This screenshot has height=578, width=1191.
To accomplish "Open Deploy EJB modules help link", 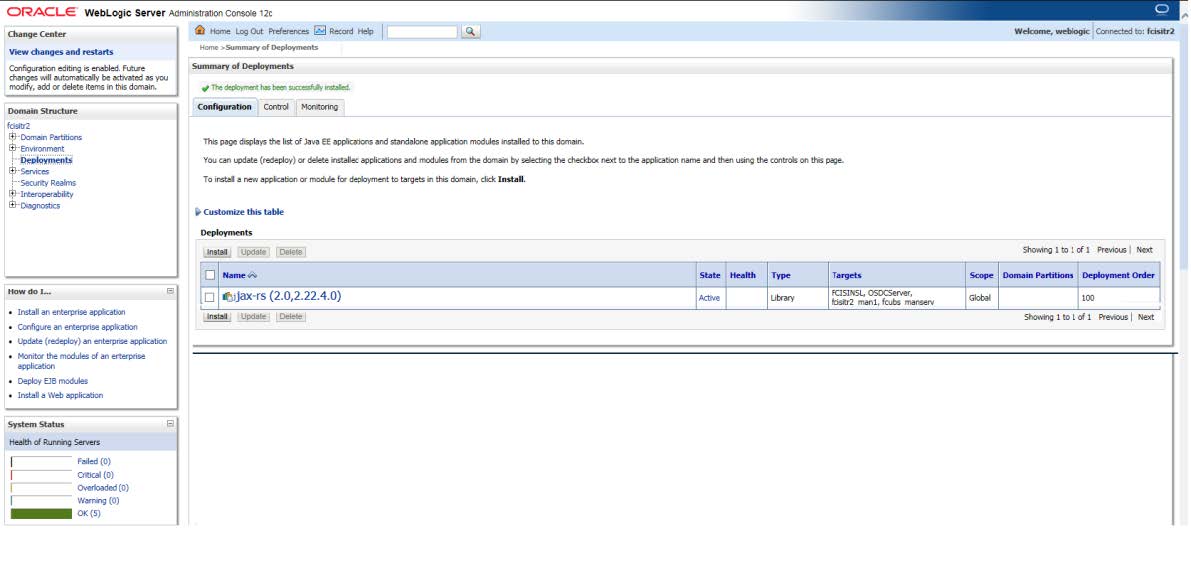I will pos(52,381).
